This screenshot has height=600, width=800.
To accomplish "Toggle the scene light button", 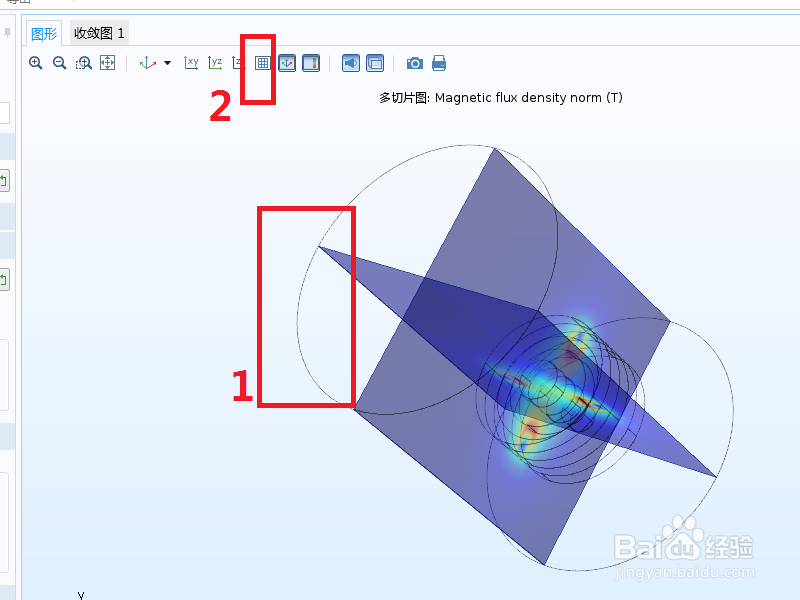I will (351, 63).
